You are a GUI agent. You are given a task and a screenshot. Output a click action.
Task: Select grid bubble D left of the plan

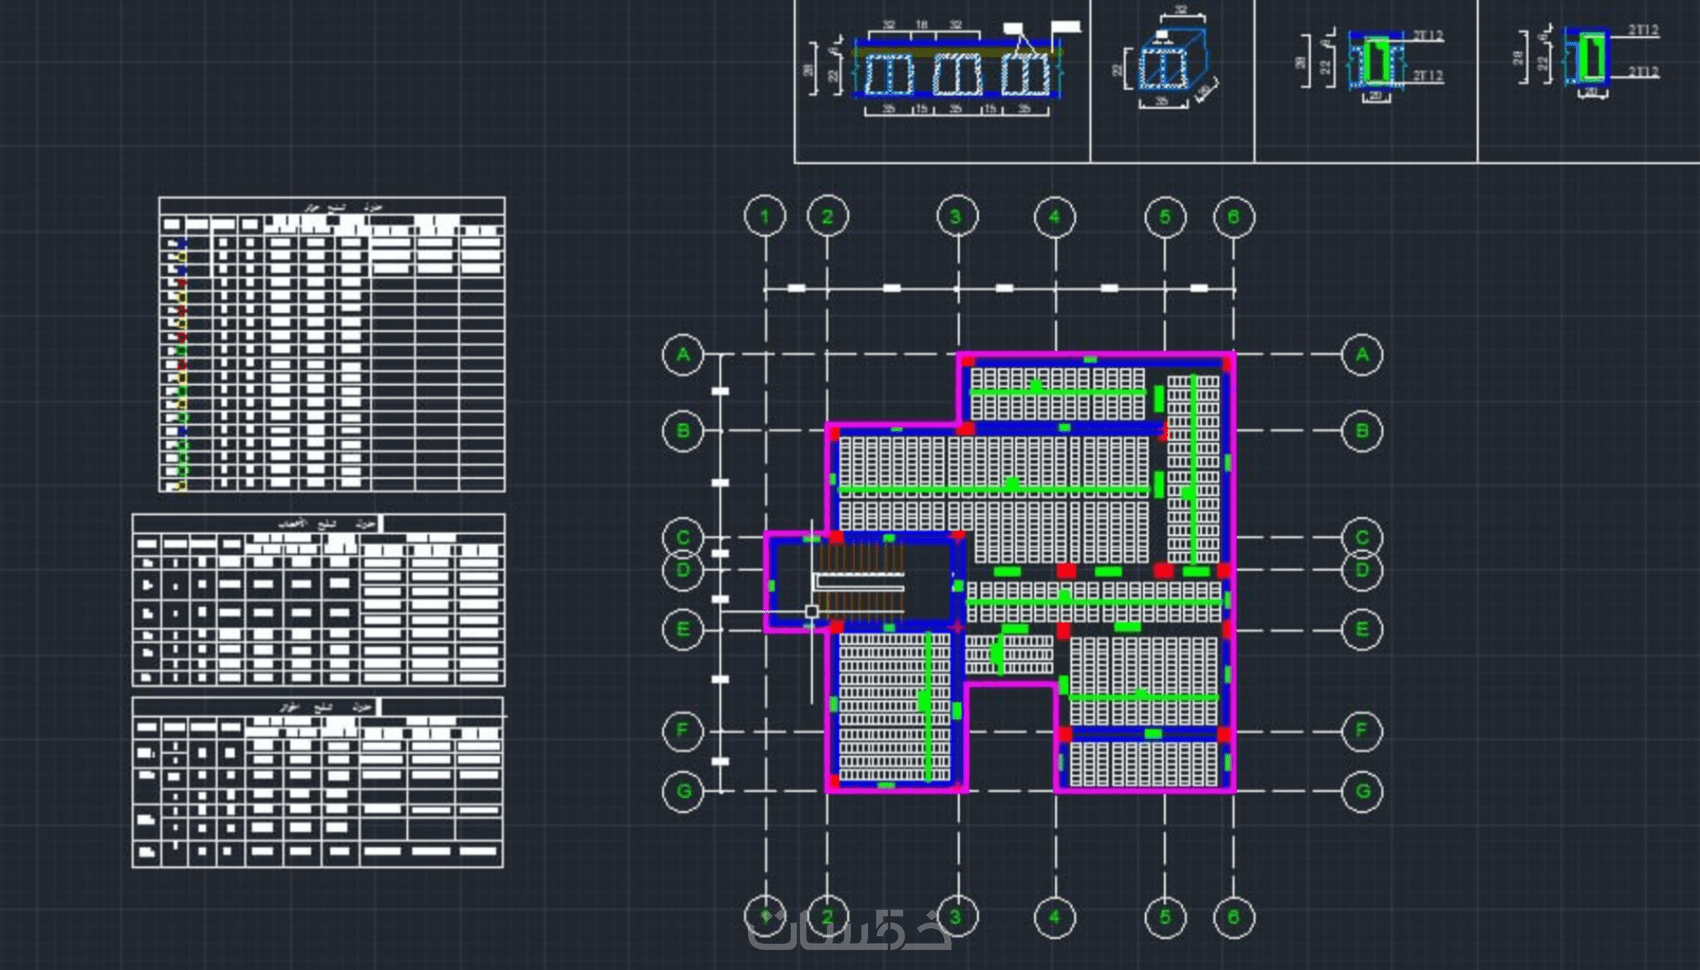683,570
